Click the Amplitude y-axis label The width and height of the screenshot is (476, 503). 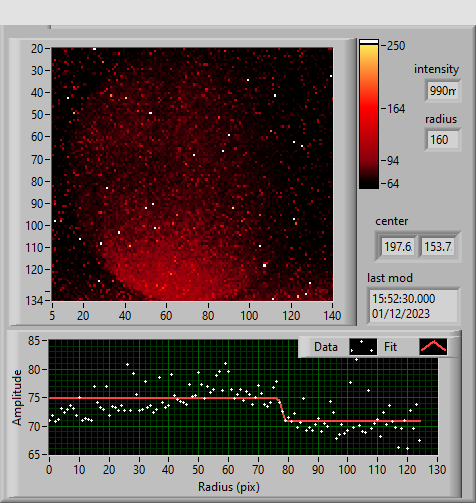click(17, 397)
